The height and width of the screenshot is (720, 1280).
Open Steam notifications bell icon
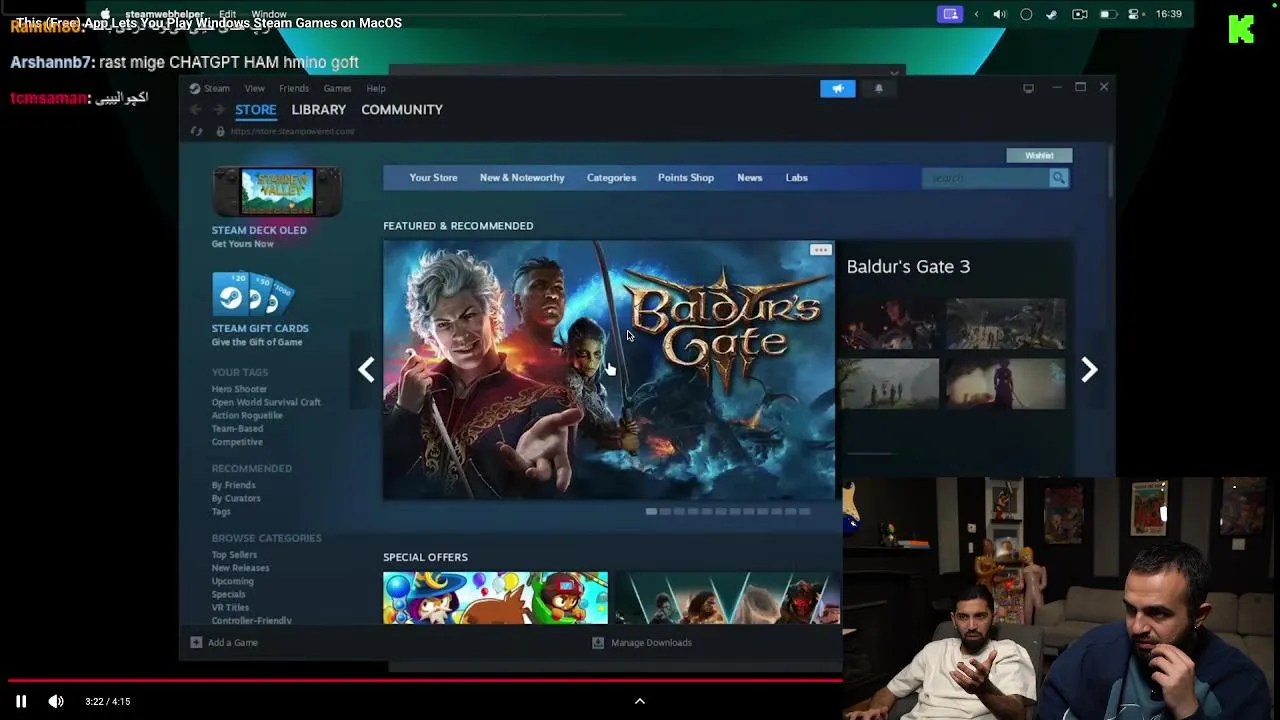pos(879,88)
